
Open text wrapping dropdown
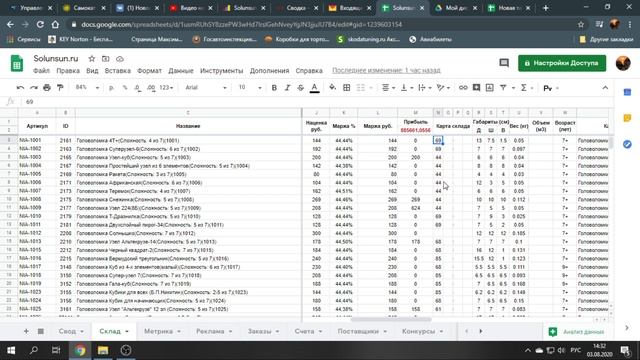425,88
